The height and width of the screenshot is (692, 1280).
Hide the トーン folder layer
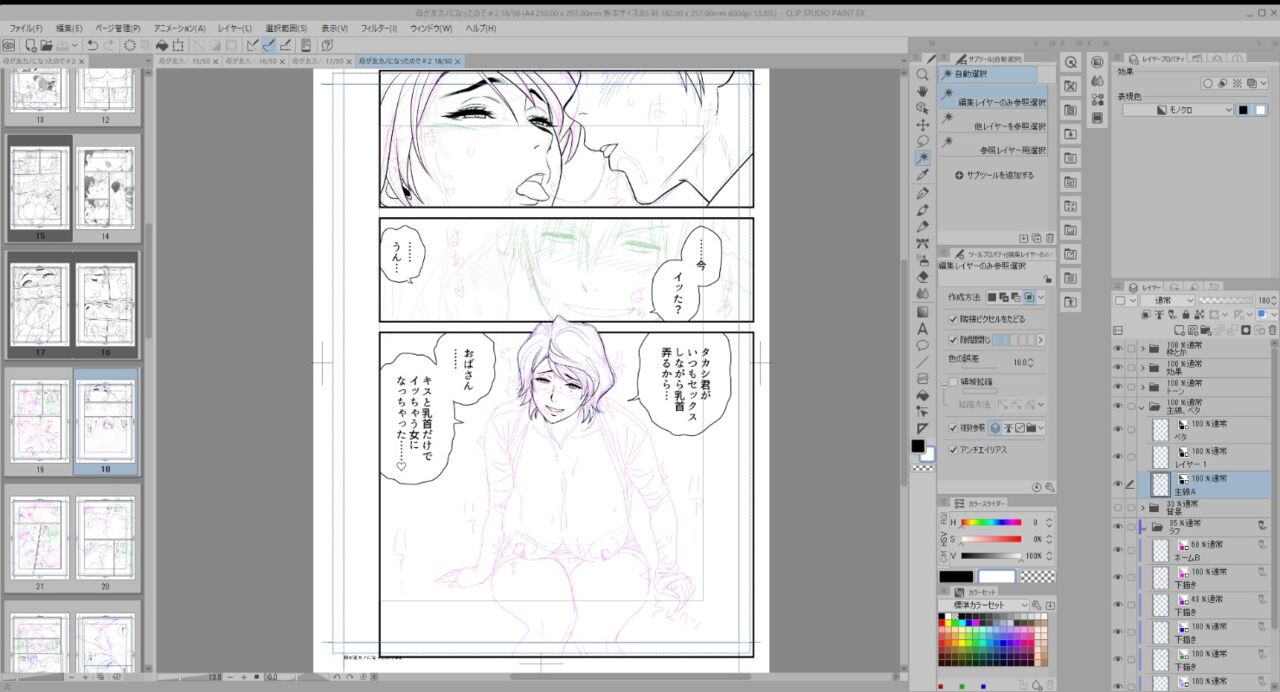pos(1118,387)
